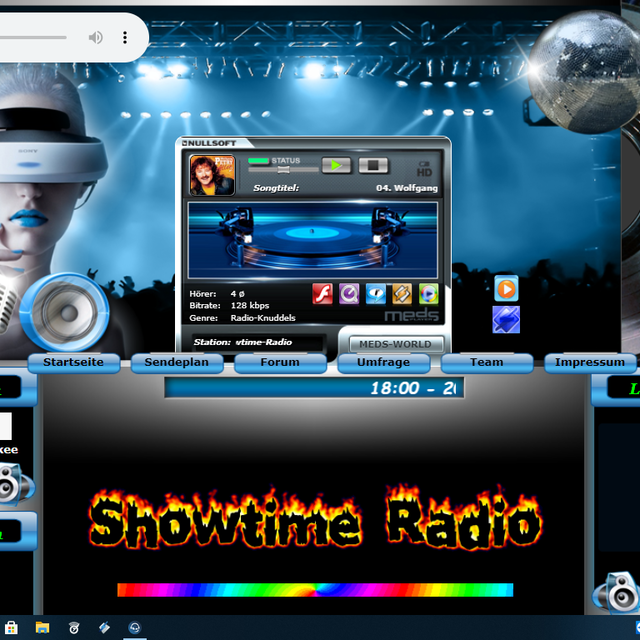Click the Windows Media Player icon in player
Screen dimensions: 640x640
click(x=429, y=293)
